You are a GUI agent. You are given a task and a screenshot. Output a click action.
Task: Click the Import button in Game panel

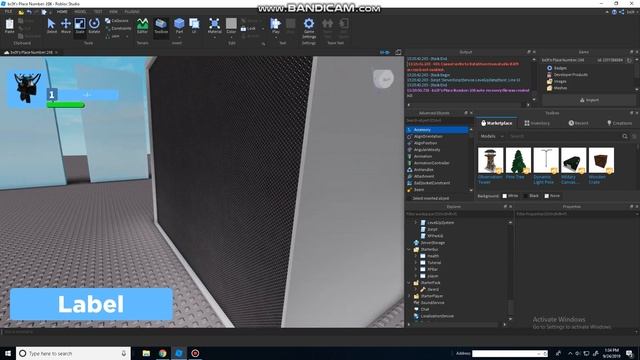589,100
